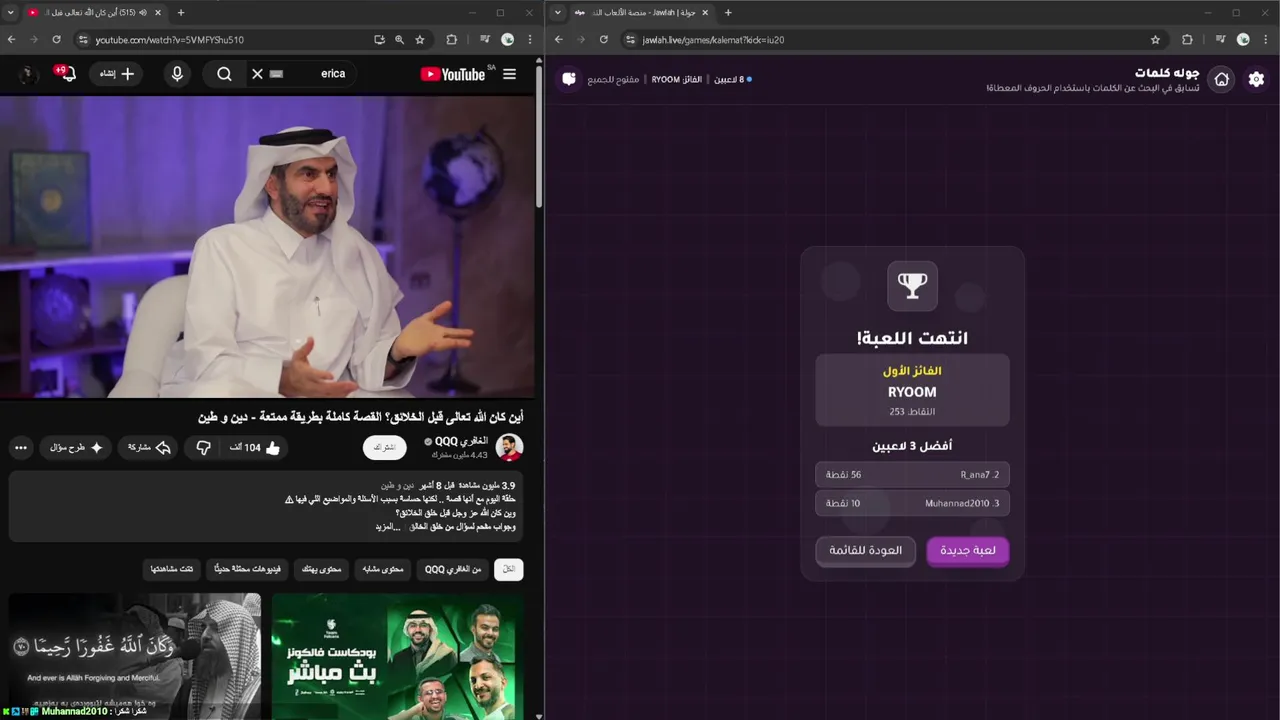Click the YouTube search magnifier button
The height and width of the screenshot is (720, 1280).
click(x=225, y=74)
